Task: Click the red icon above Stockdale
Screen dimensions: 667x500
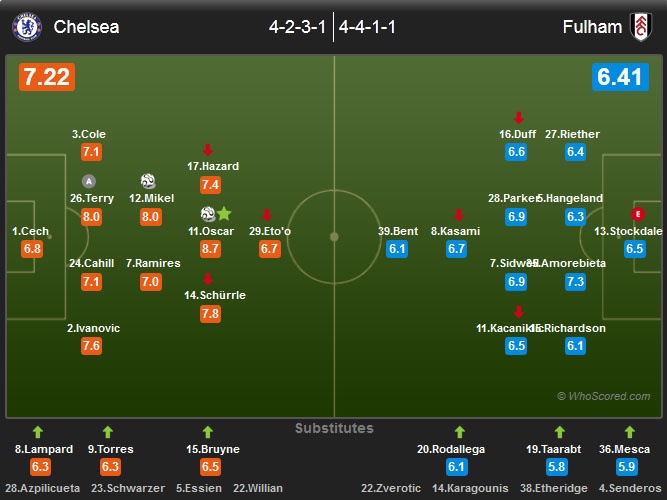Action: click(x=637, y=214)
